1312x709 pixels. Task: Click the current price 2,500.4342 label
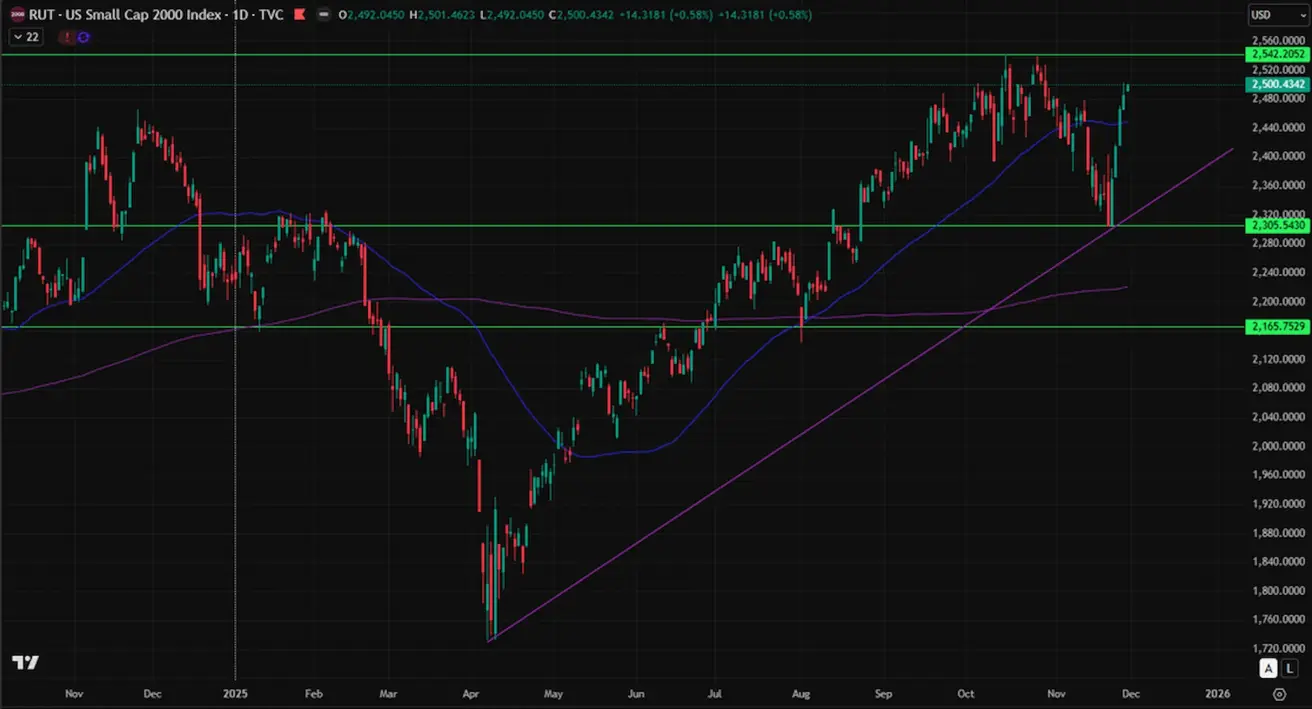pyautogui.click(x=1277, y=85)
